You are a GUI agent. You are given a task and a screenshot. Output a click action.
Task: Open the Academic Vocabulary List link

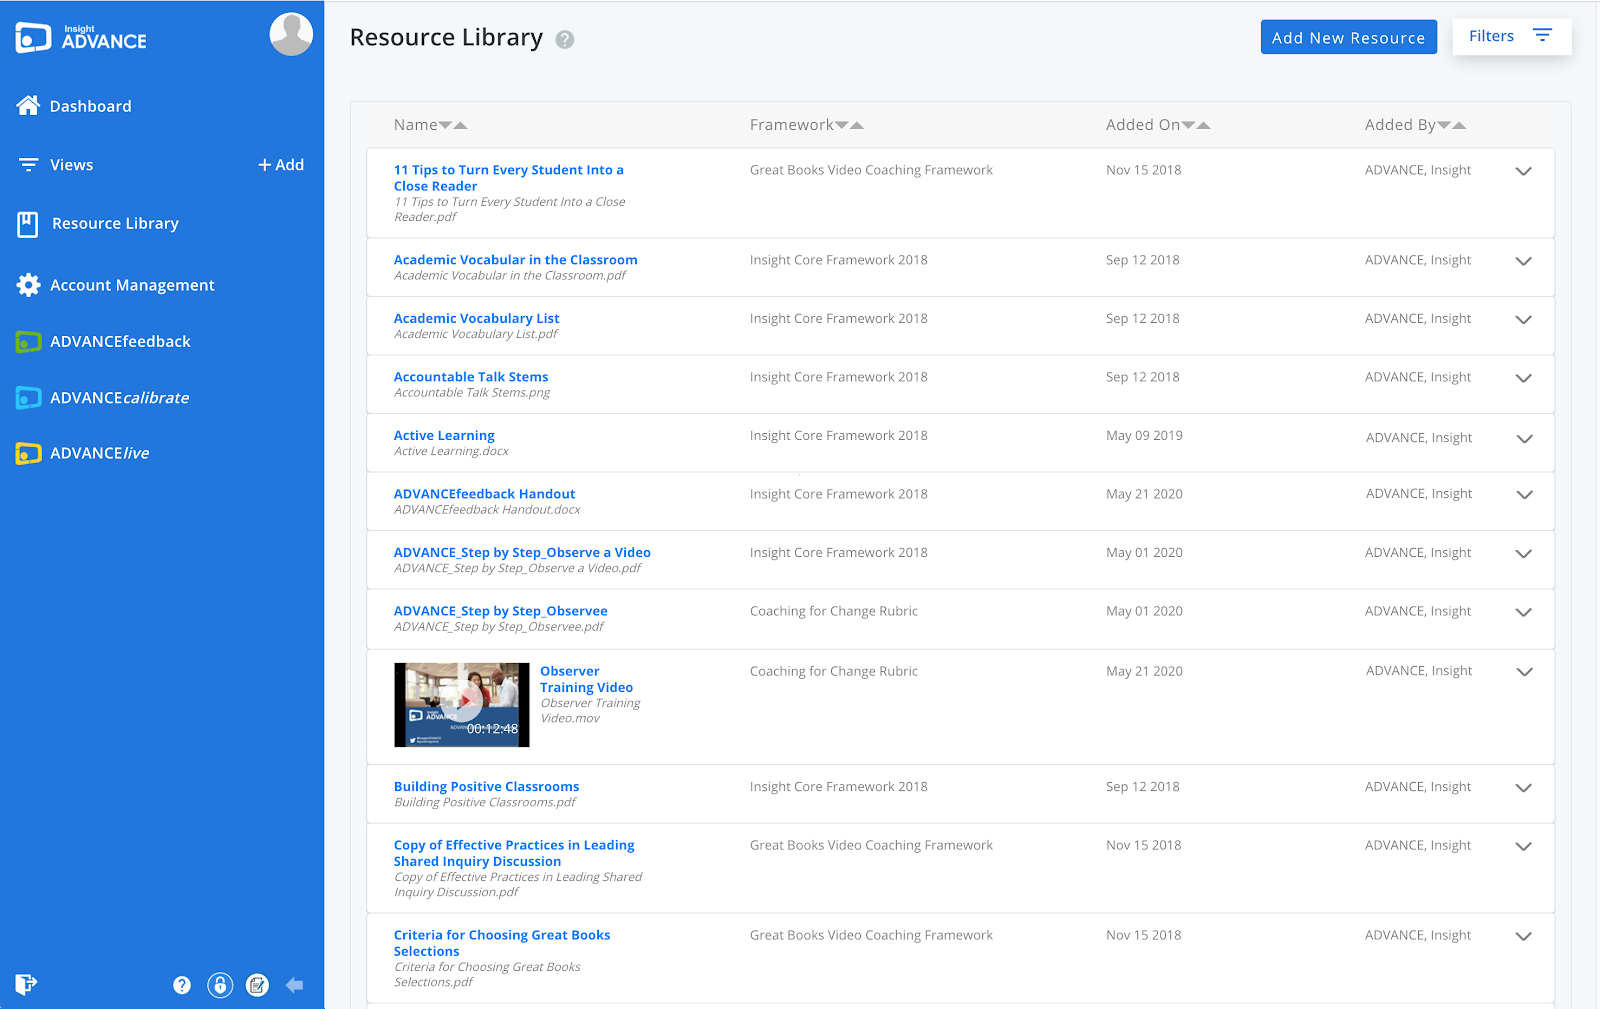(476, 318)
